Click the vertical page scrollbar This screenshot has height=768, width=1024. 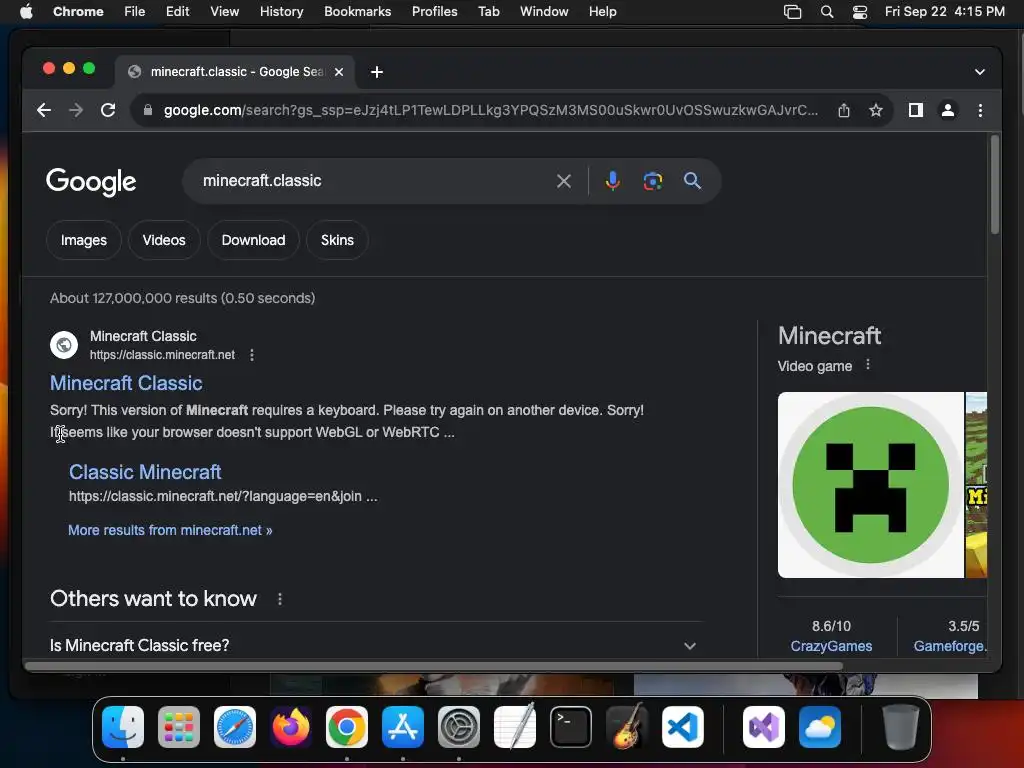pos(995,184)
